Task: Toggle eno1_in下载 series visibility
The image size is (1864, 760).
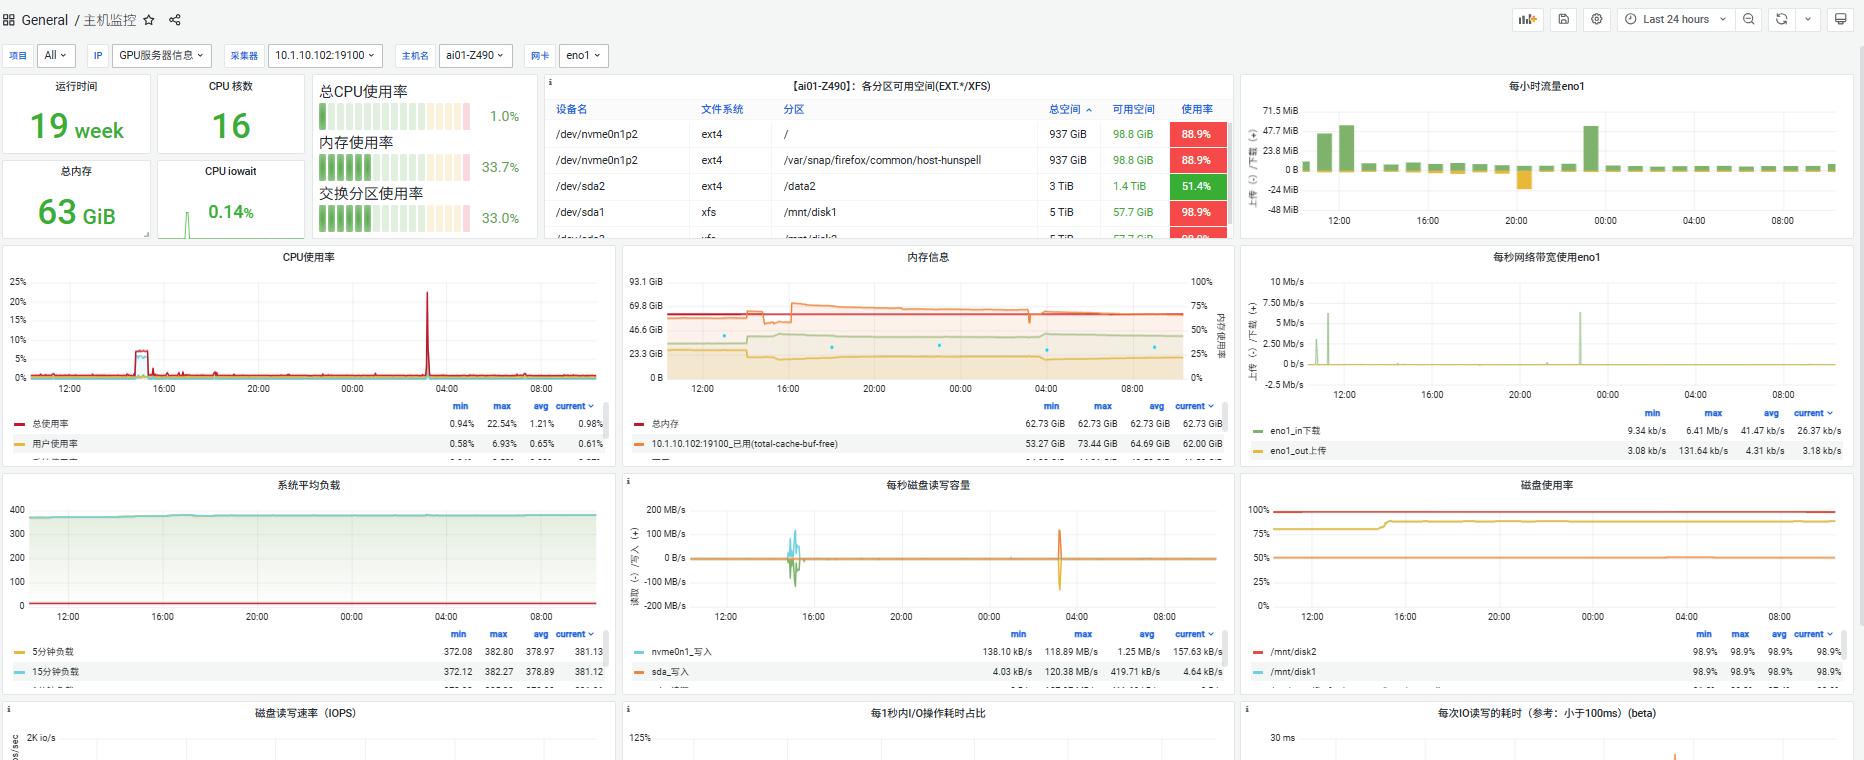Action: (1295, 431)
